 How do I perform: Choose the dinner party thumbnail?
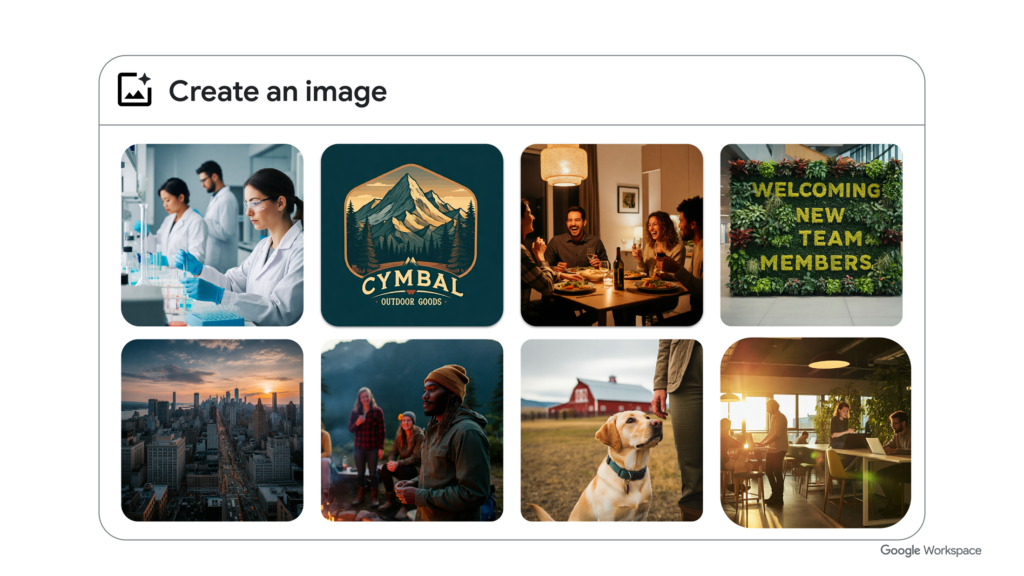(x=611, y=235)
